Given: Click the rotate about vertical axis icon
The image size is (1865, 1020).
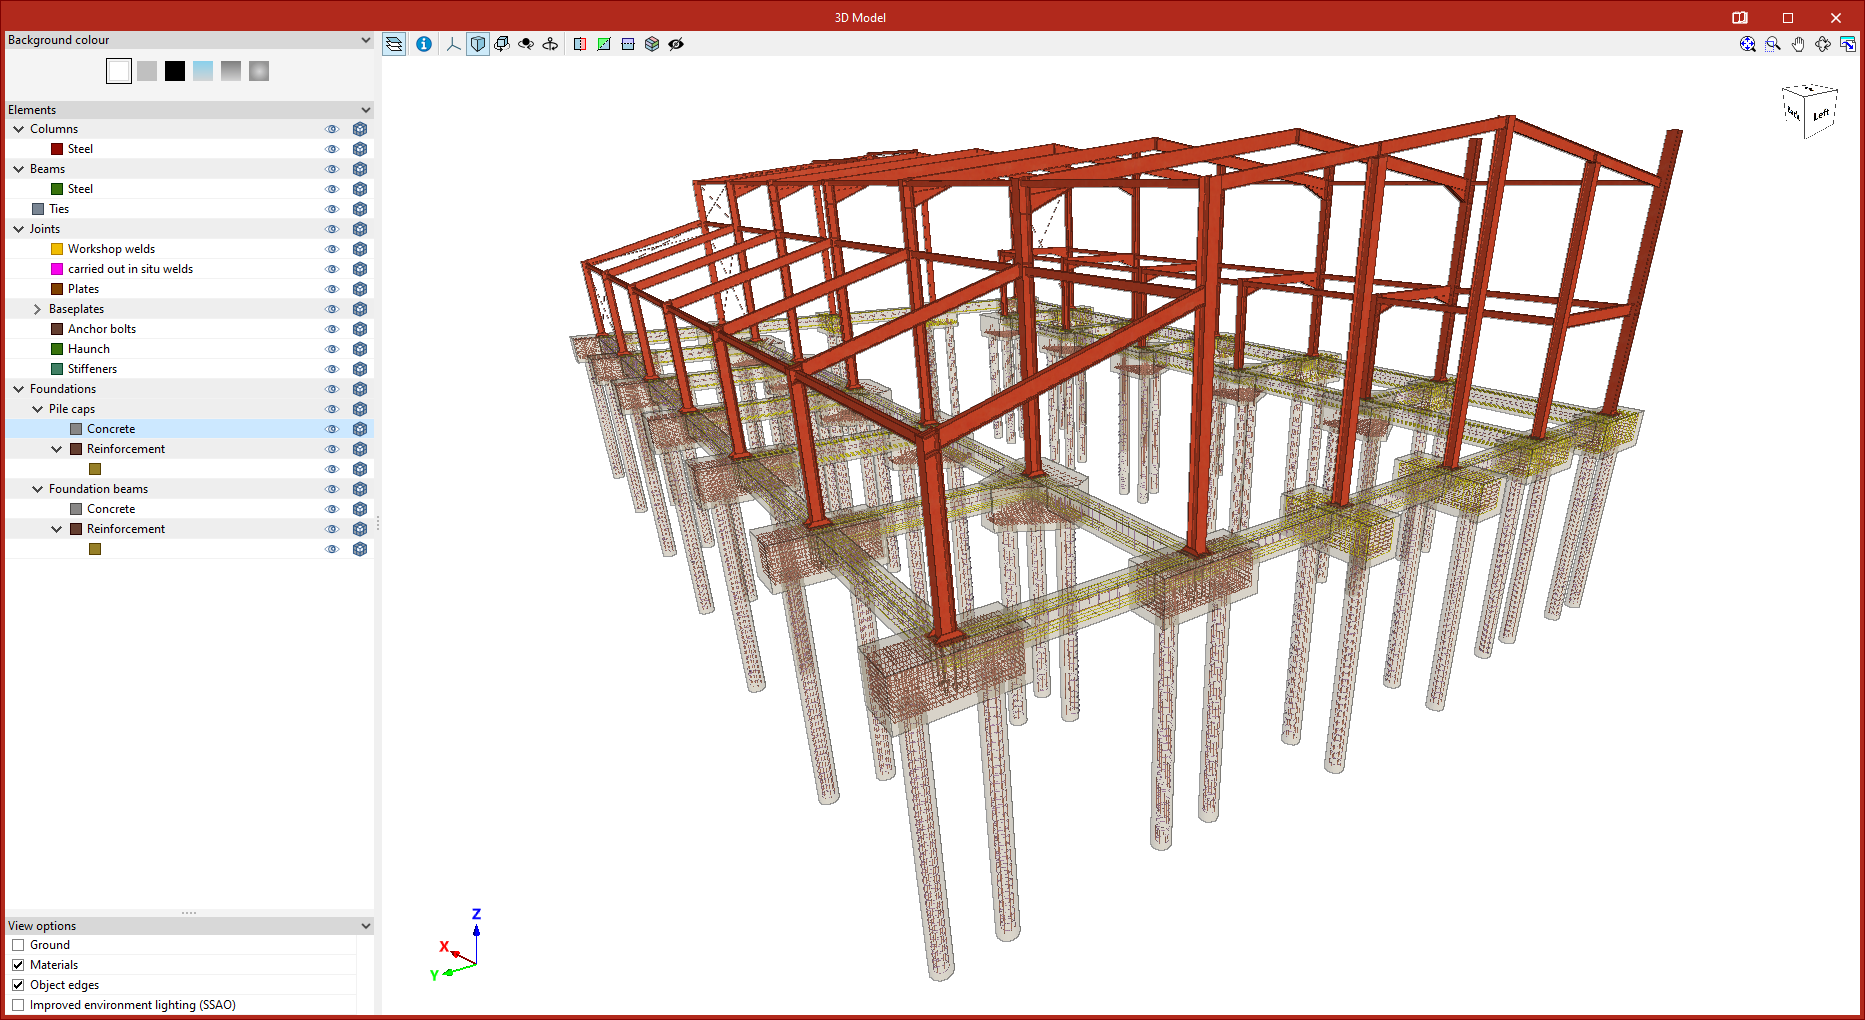Looking at the screenshot, I should pos(550,44).
